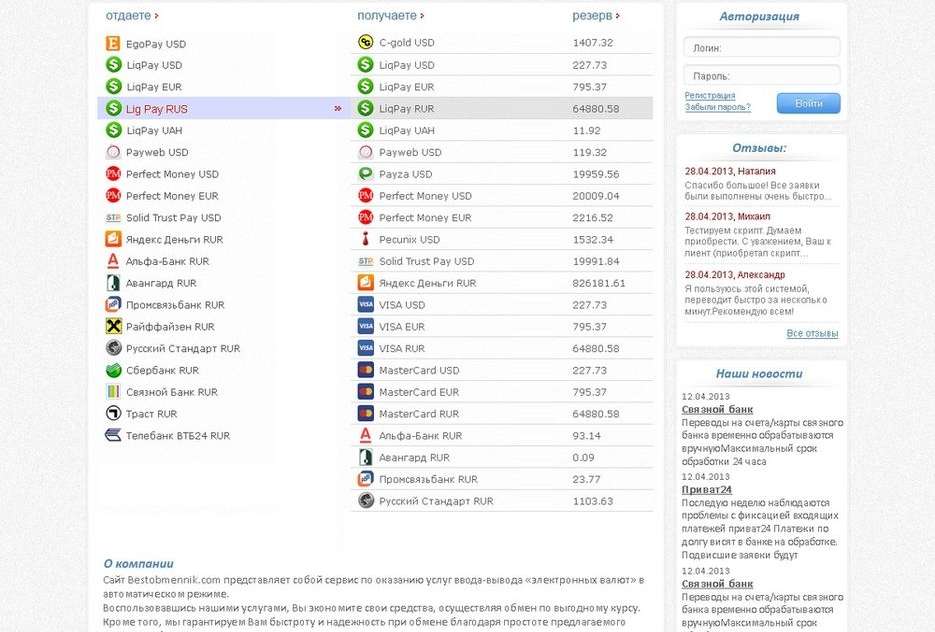Click the LiqPay EUR icon in отдаете list
This screenshot has width=935, height=632.
tap(113, 86)
